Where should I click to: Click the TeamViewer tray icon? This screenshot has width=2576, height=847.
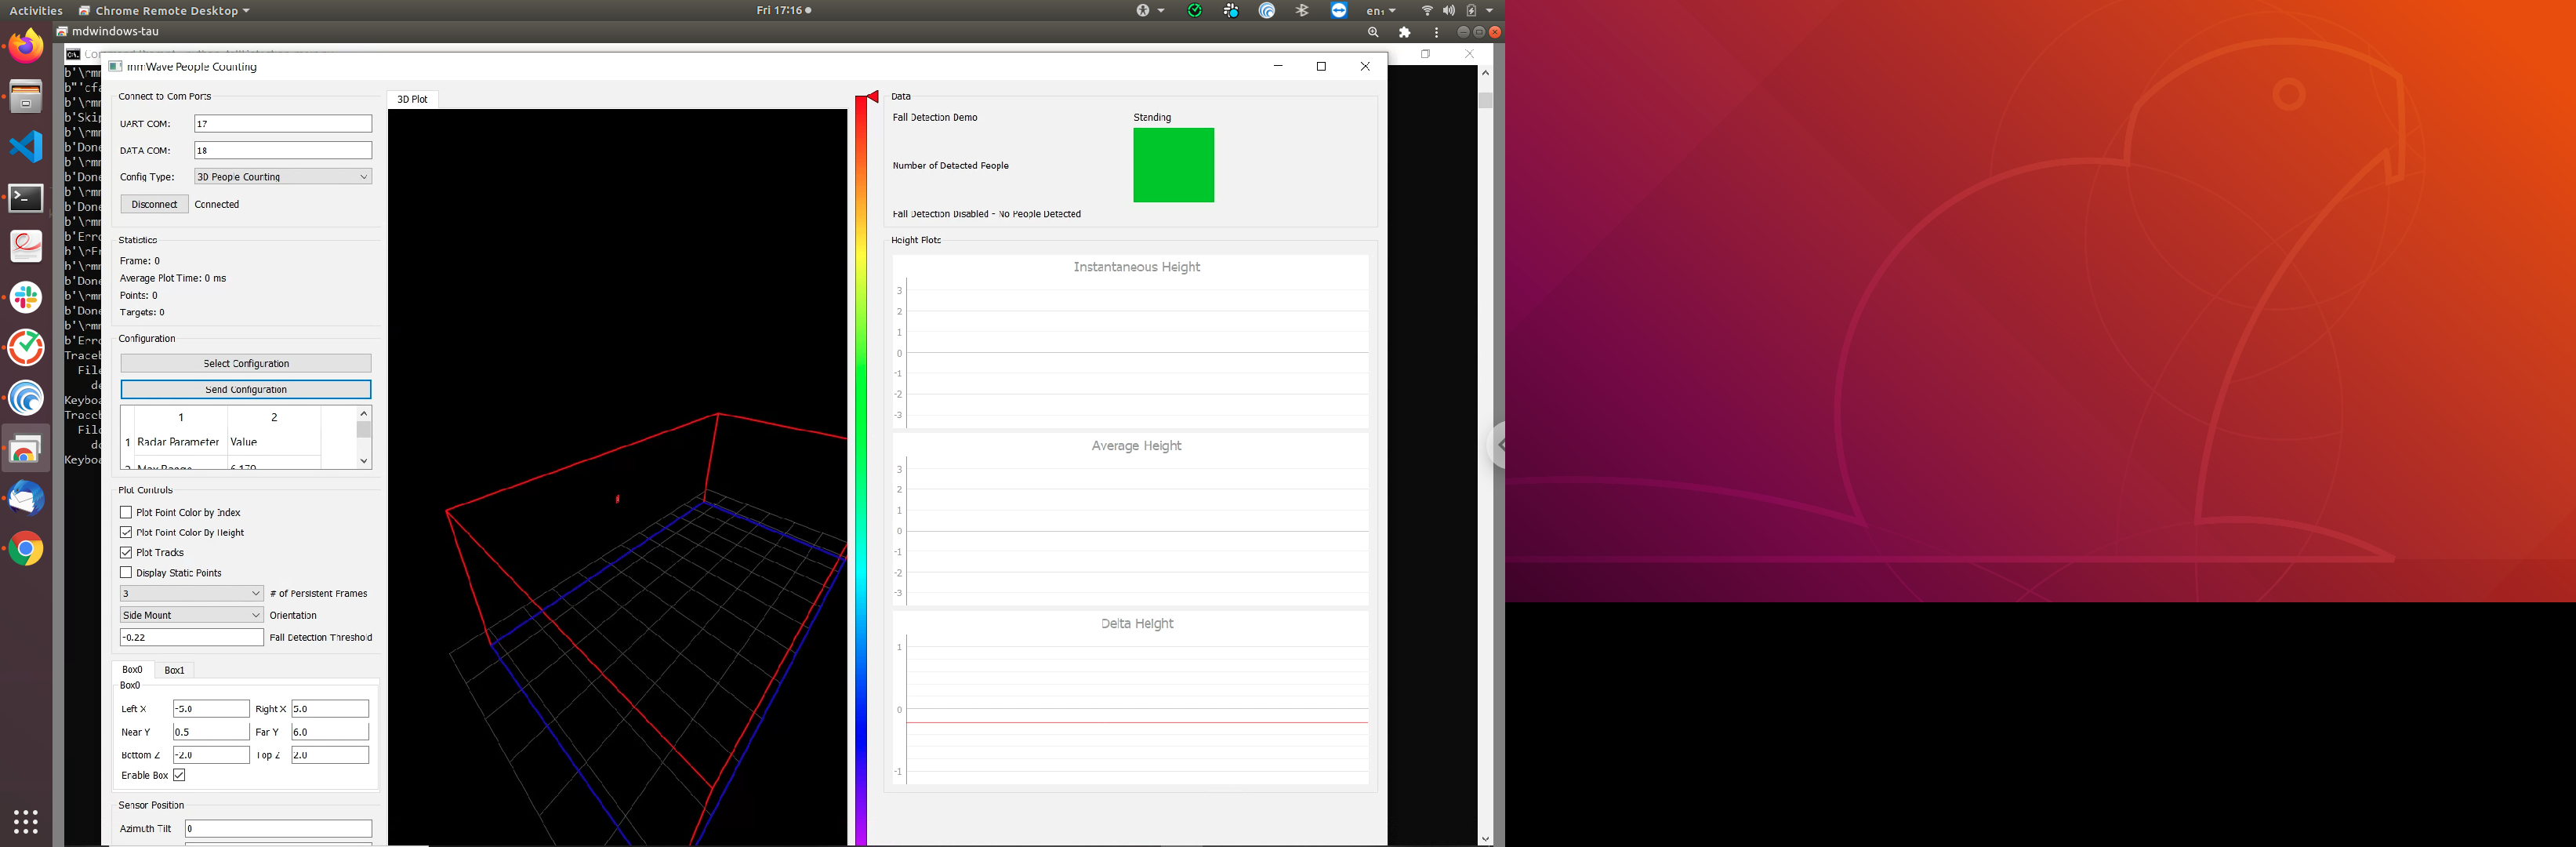point(1339,10)
